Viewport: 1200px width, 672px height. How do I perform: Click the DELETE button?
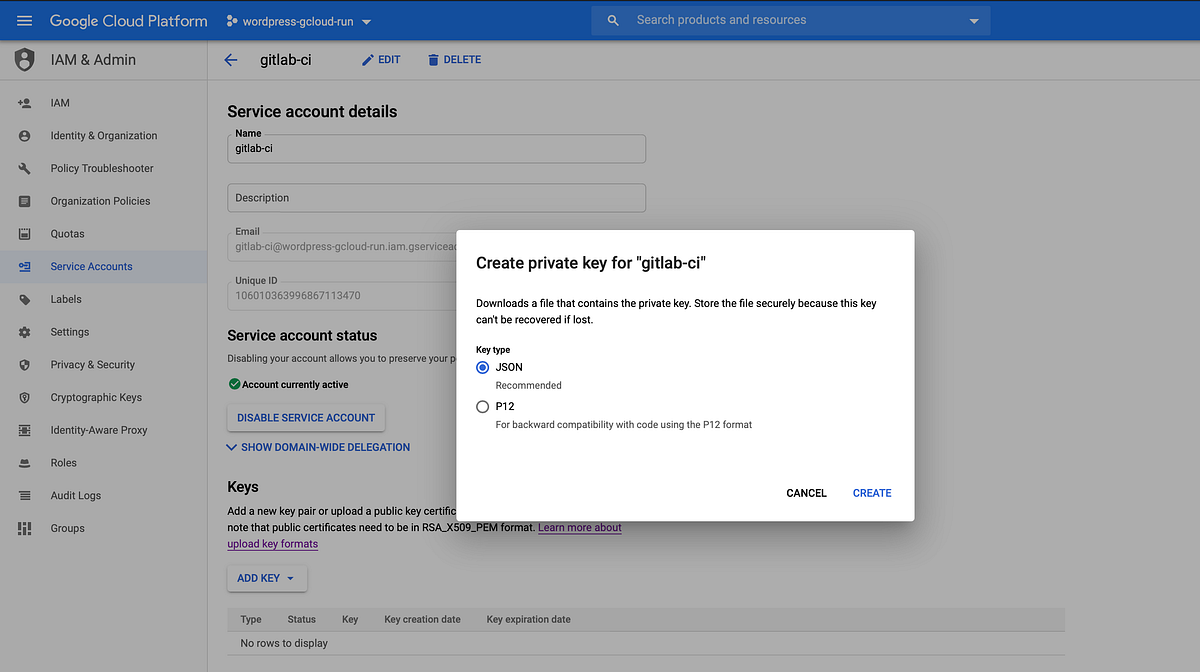(454, 60)
